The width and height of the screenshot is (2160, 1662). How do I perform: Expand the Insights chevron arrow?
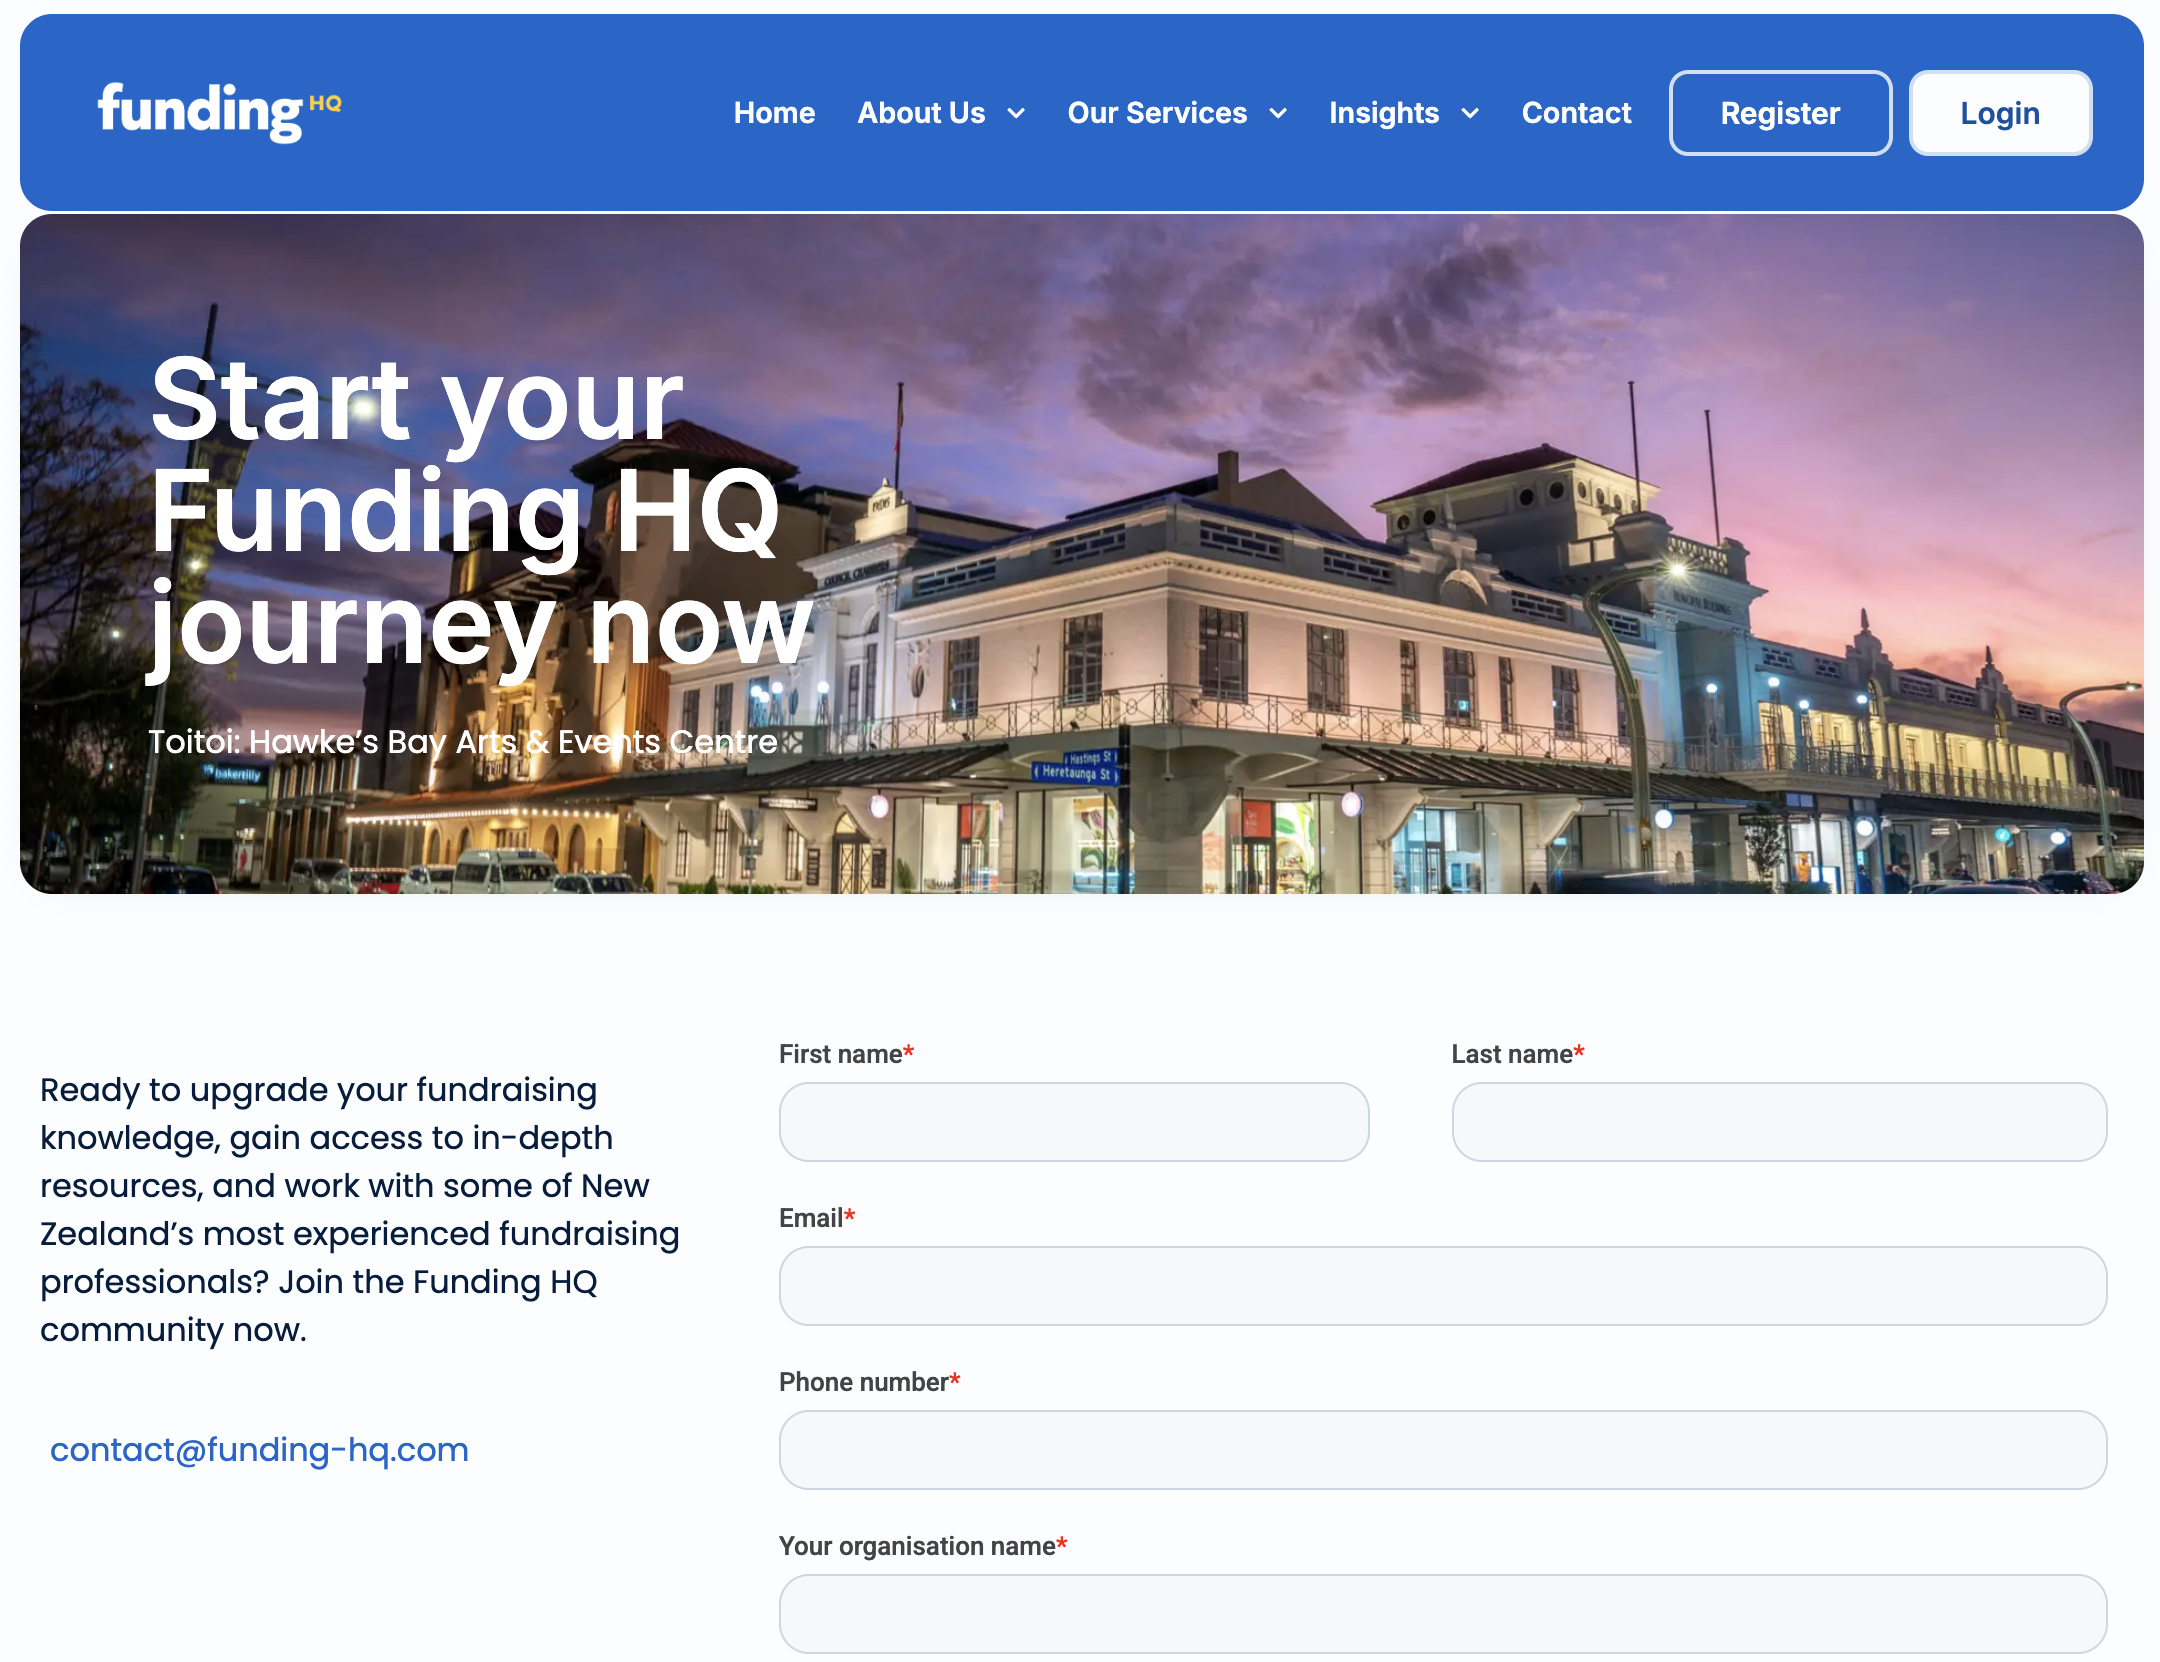(1470, 114)
